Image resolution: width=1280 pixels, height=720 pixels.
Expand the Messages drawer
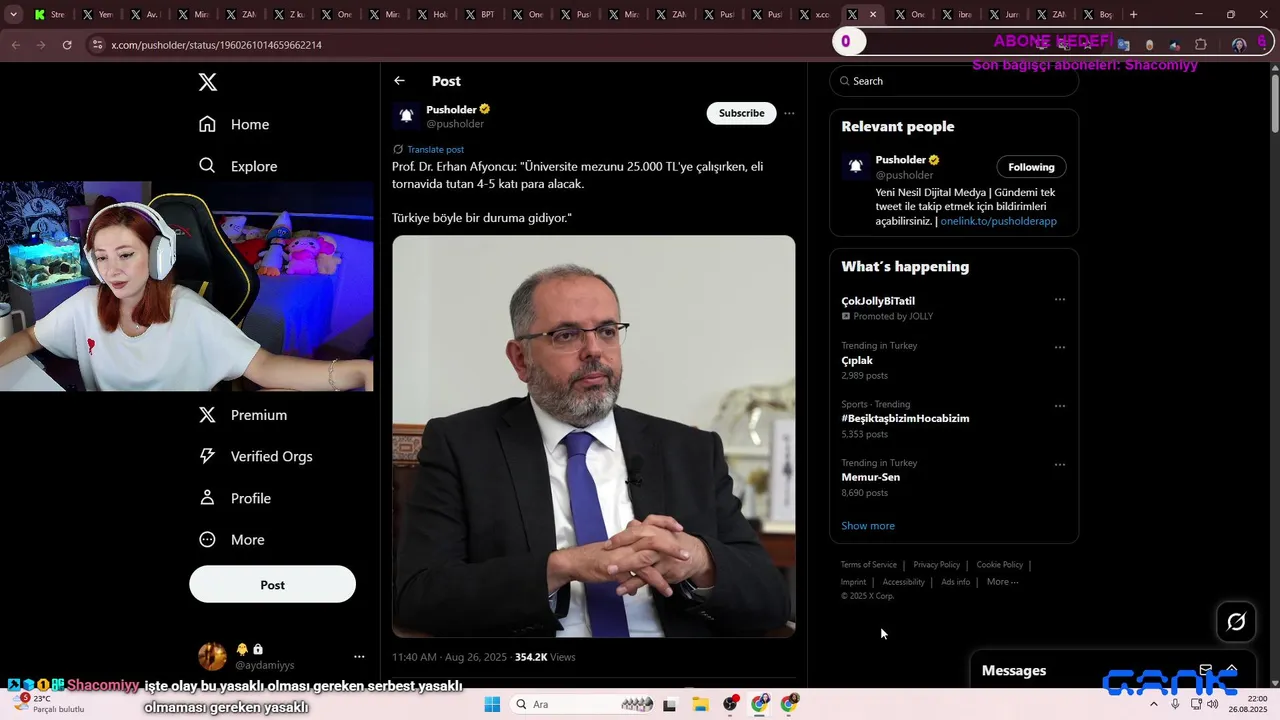[1232, 670]
